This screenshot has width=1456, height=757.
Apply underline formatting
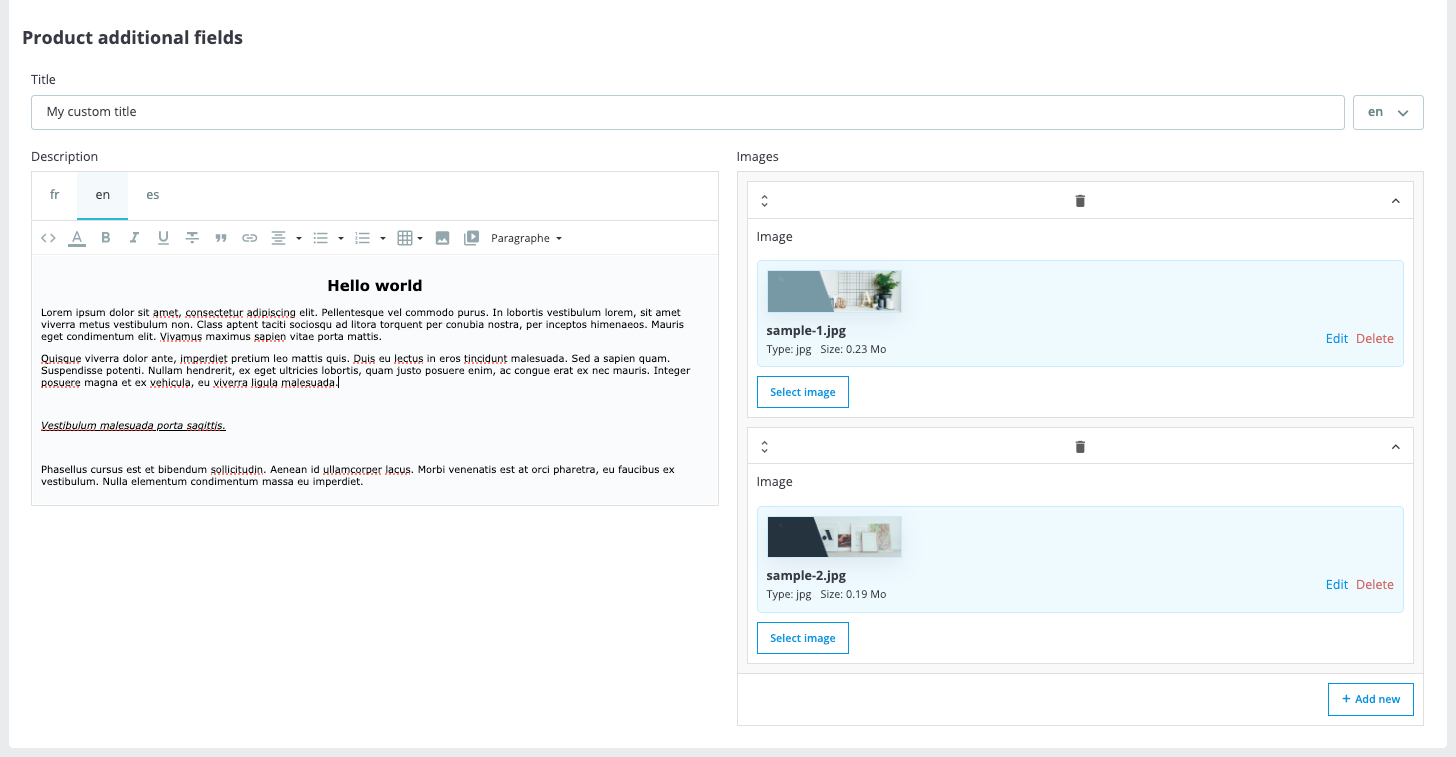click(x=163, y=238)
